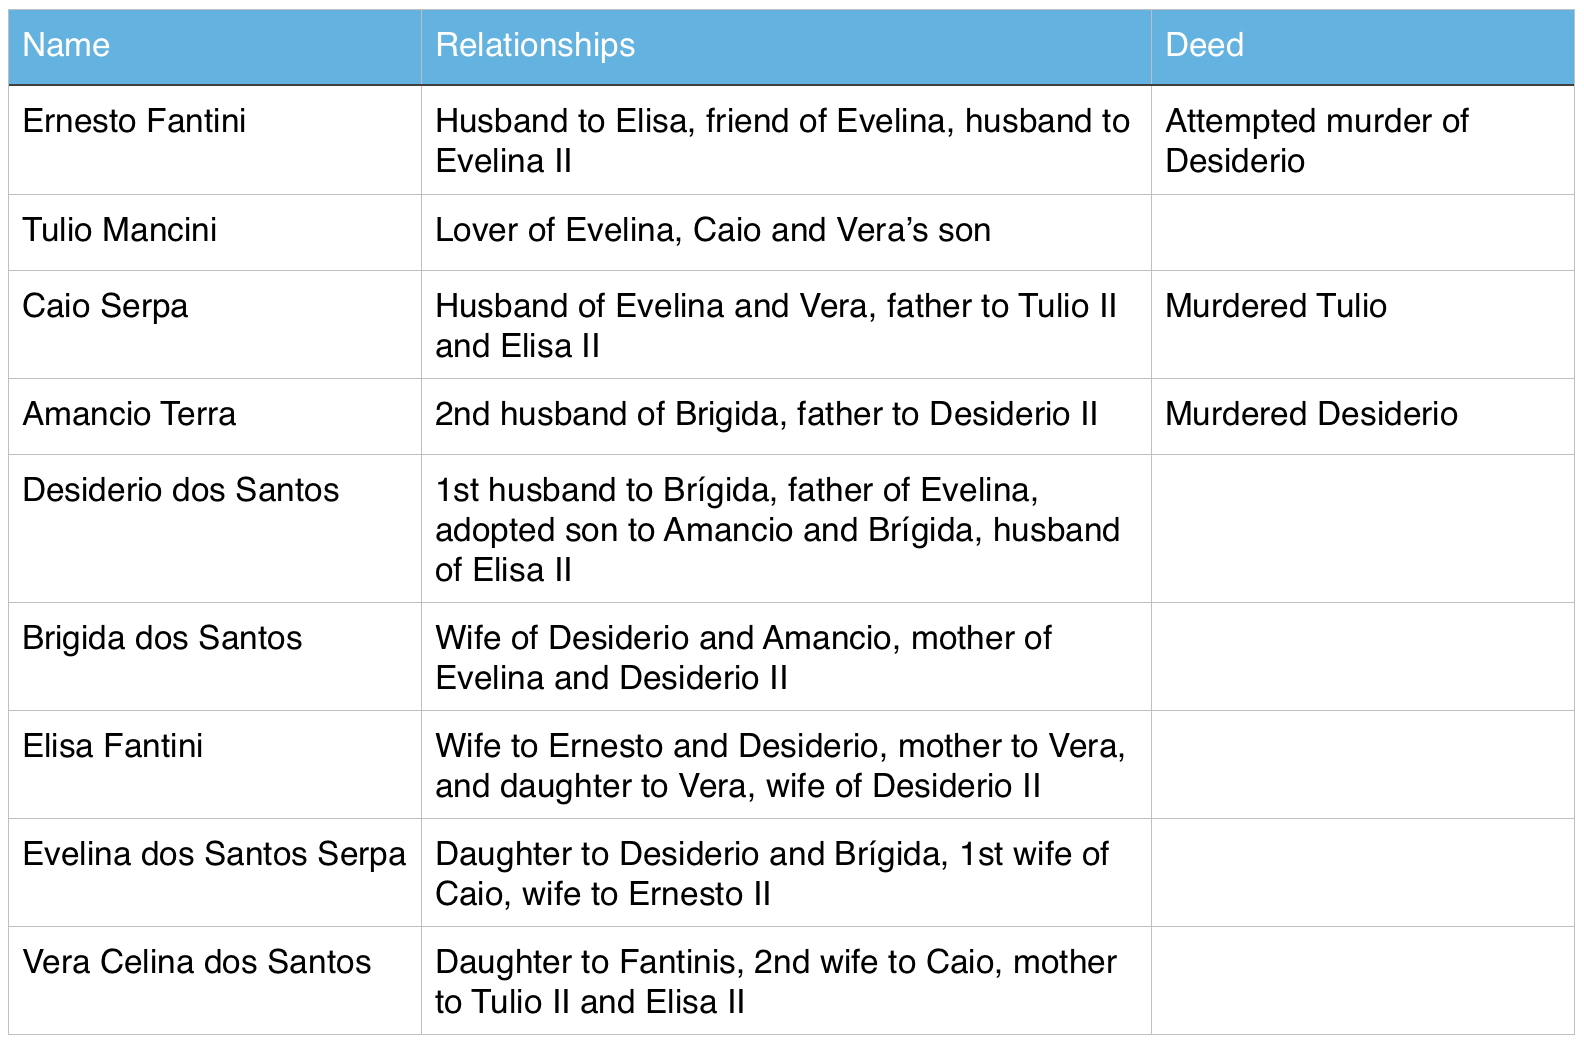The height and width of the screenshot is (1048, 1584).
Task: Select the empty Deed cell for Tulio Mancini
Action: click(x=1361, y=232)
